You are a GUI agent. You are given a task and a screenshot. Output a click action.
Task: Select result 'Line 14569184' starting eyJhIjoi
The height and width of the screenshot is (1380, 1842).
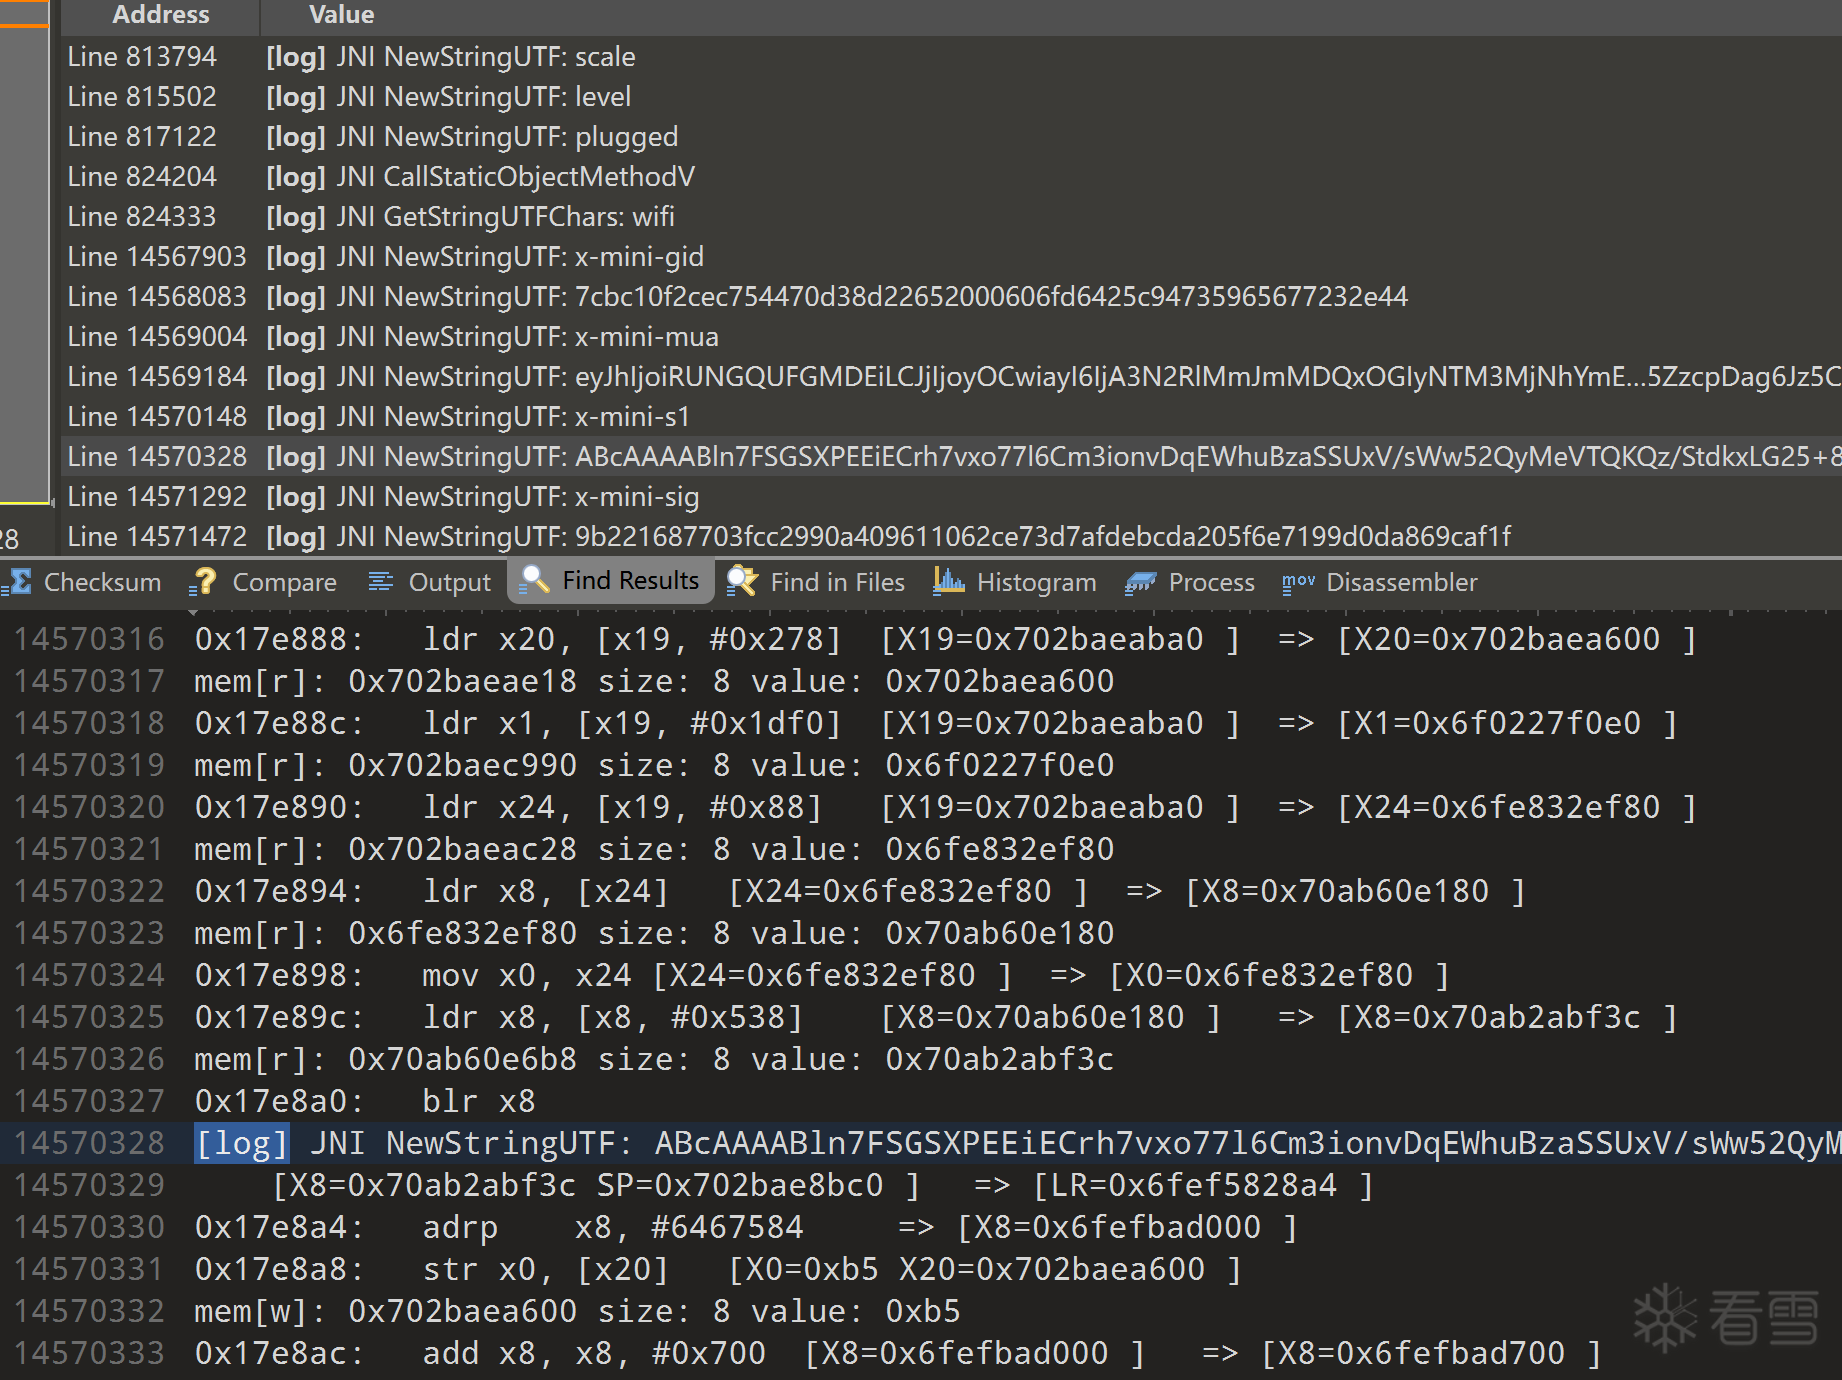pos(951,377)
